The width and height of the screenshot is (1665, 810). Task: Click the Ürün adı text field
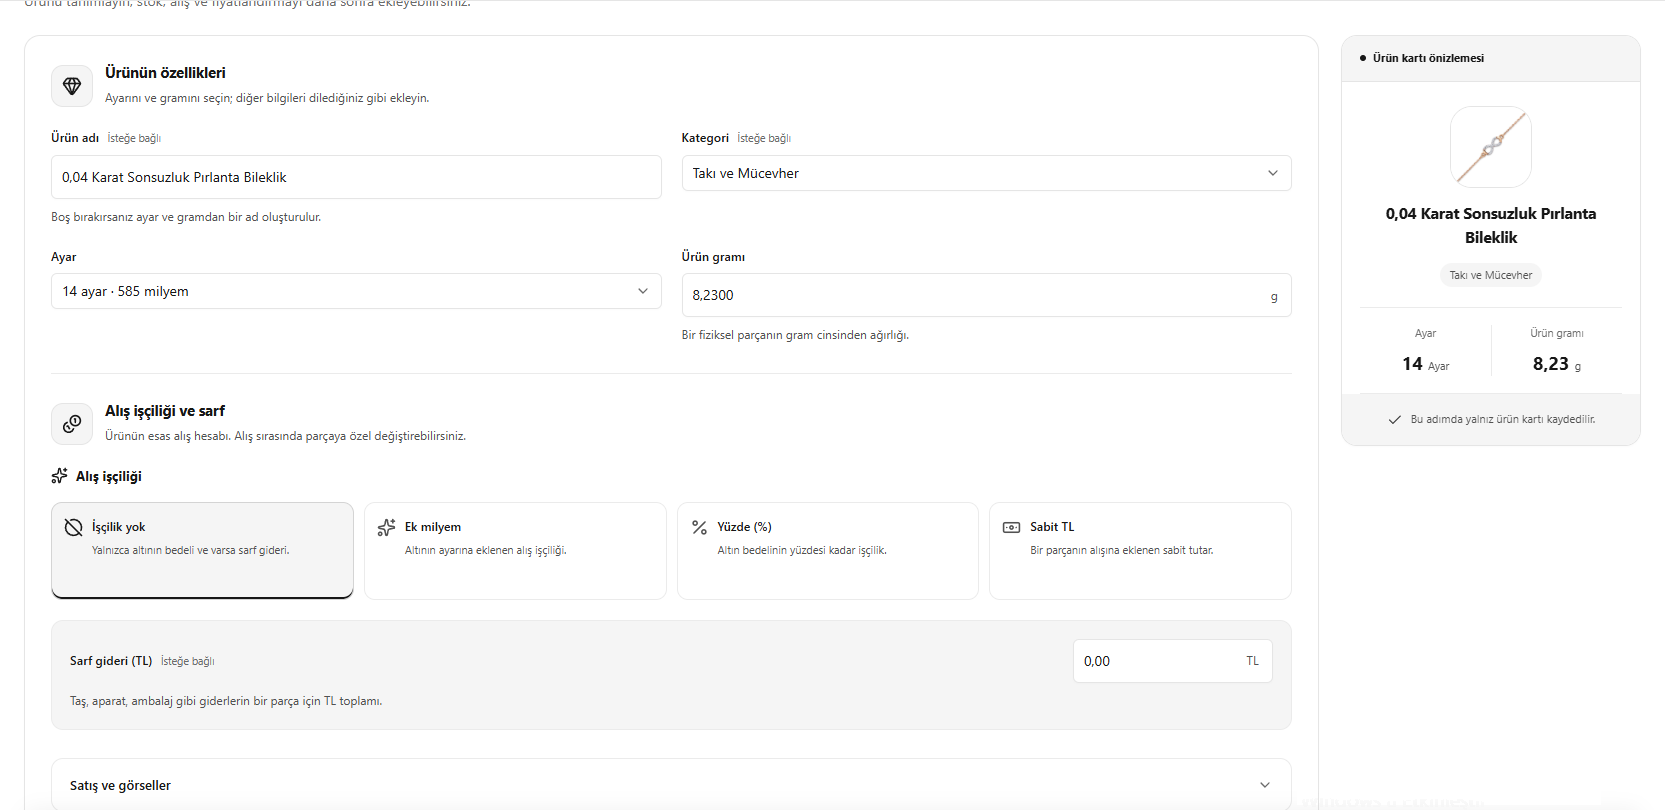[x=356, y=177]
